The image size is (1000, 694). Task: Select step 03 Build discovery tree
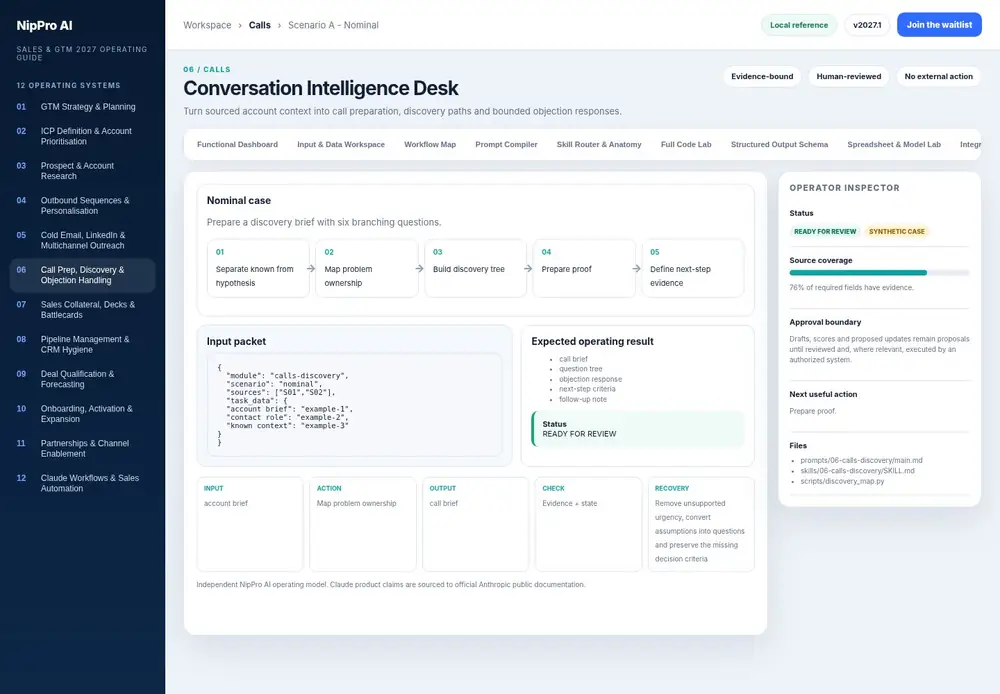[x=476, y=269]
